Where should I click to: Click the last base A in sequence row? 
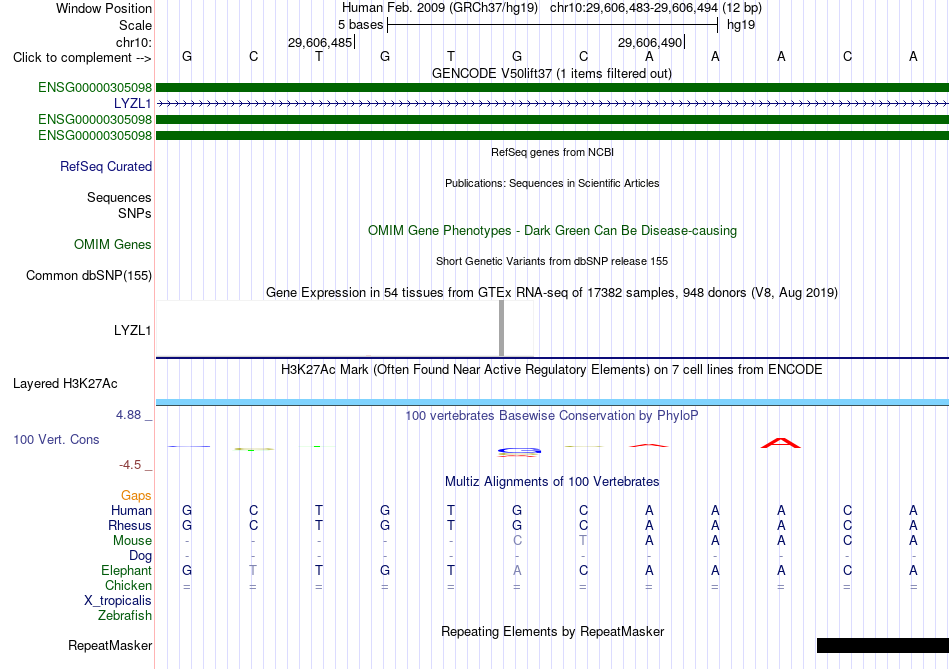(x=913, y=56)
